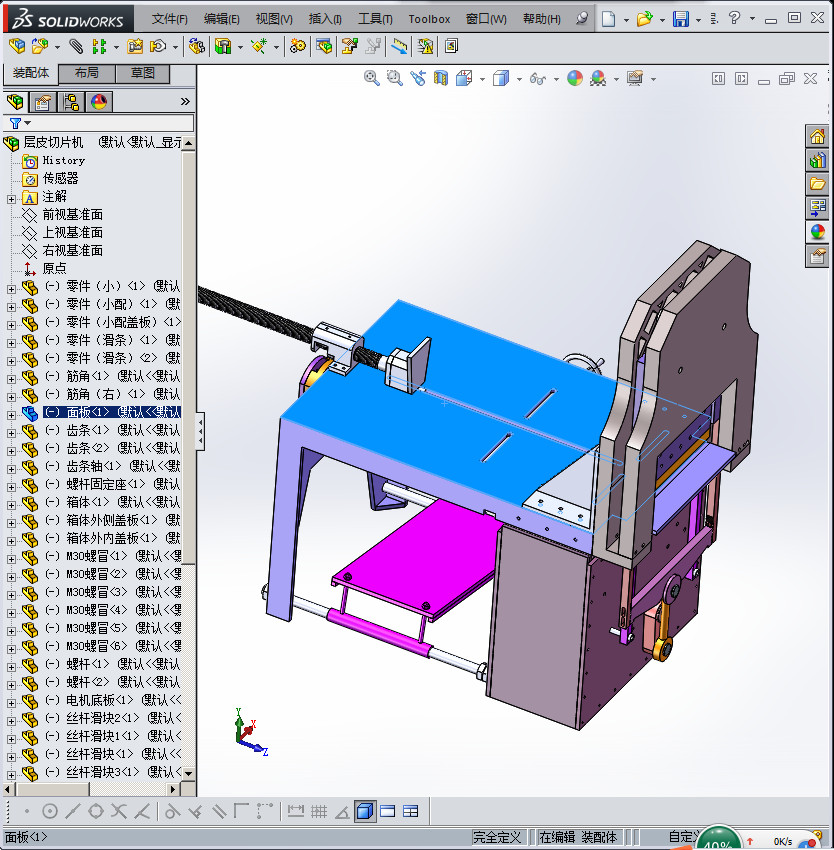Click the Smart Fasteners icon

pyautogui.click(x=135, y=46)
